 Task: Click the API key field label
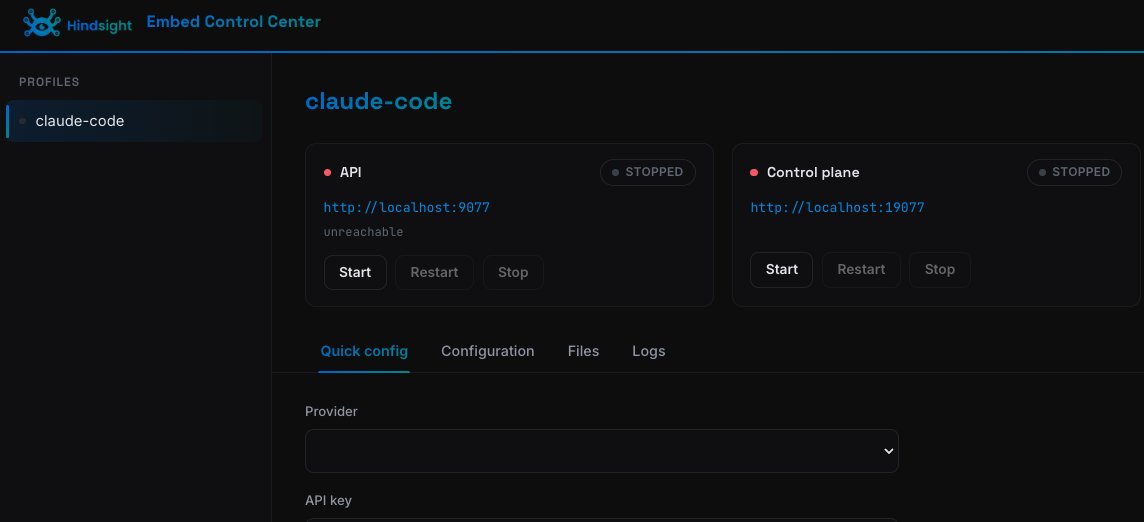(328, 501)
